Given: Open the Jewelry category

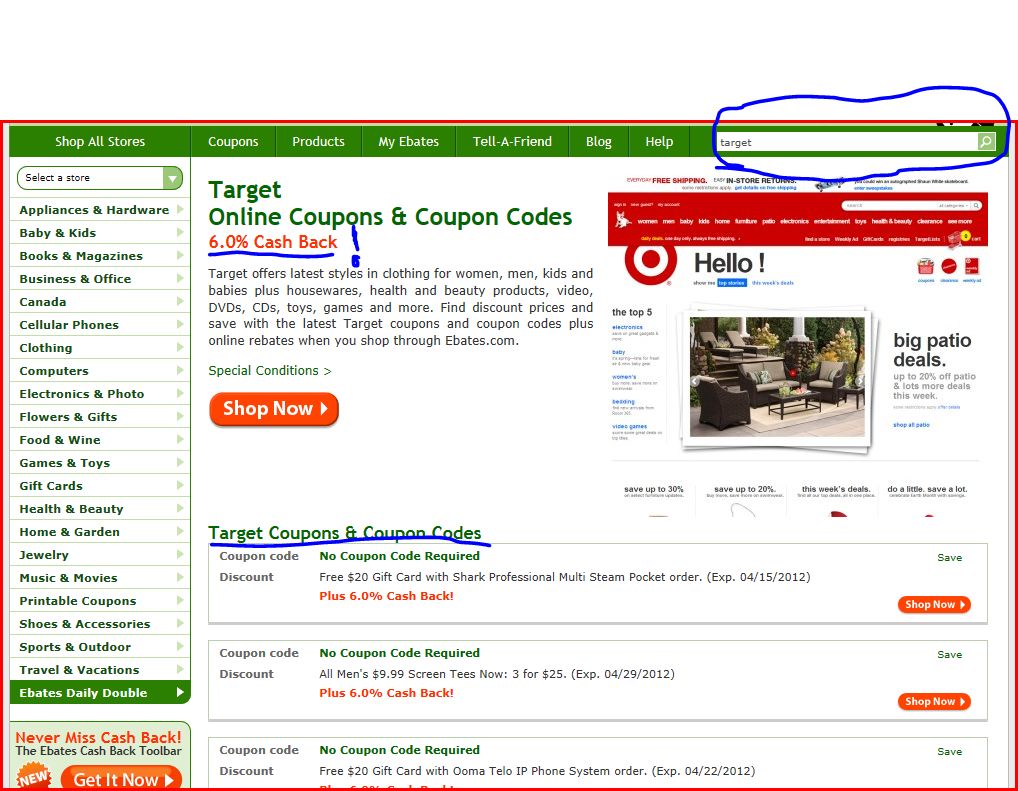Looking at the screenshot, I should [100, 555].
